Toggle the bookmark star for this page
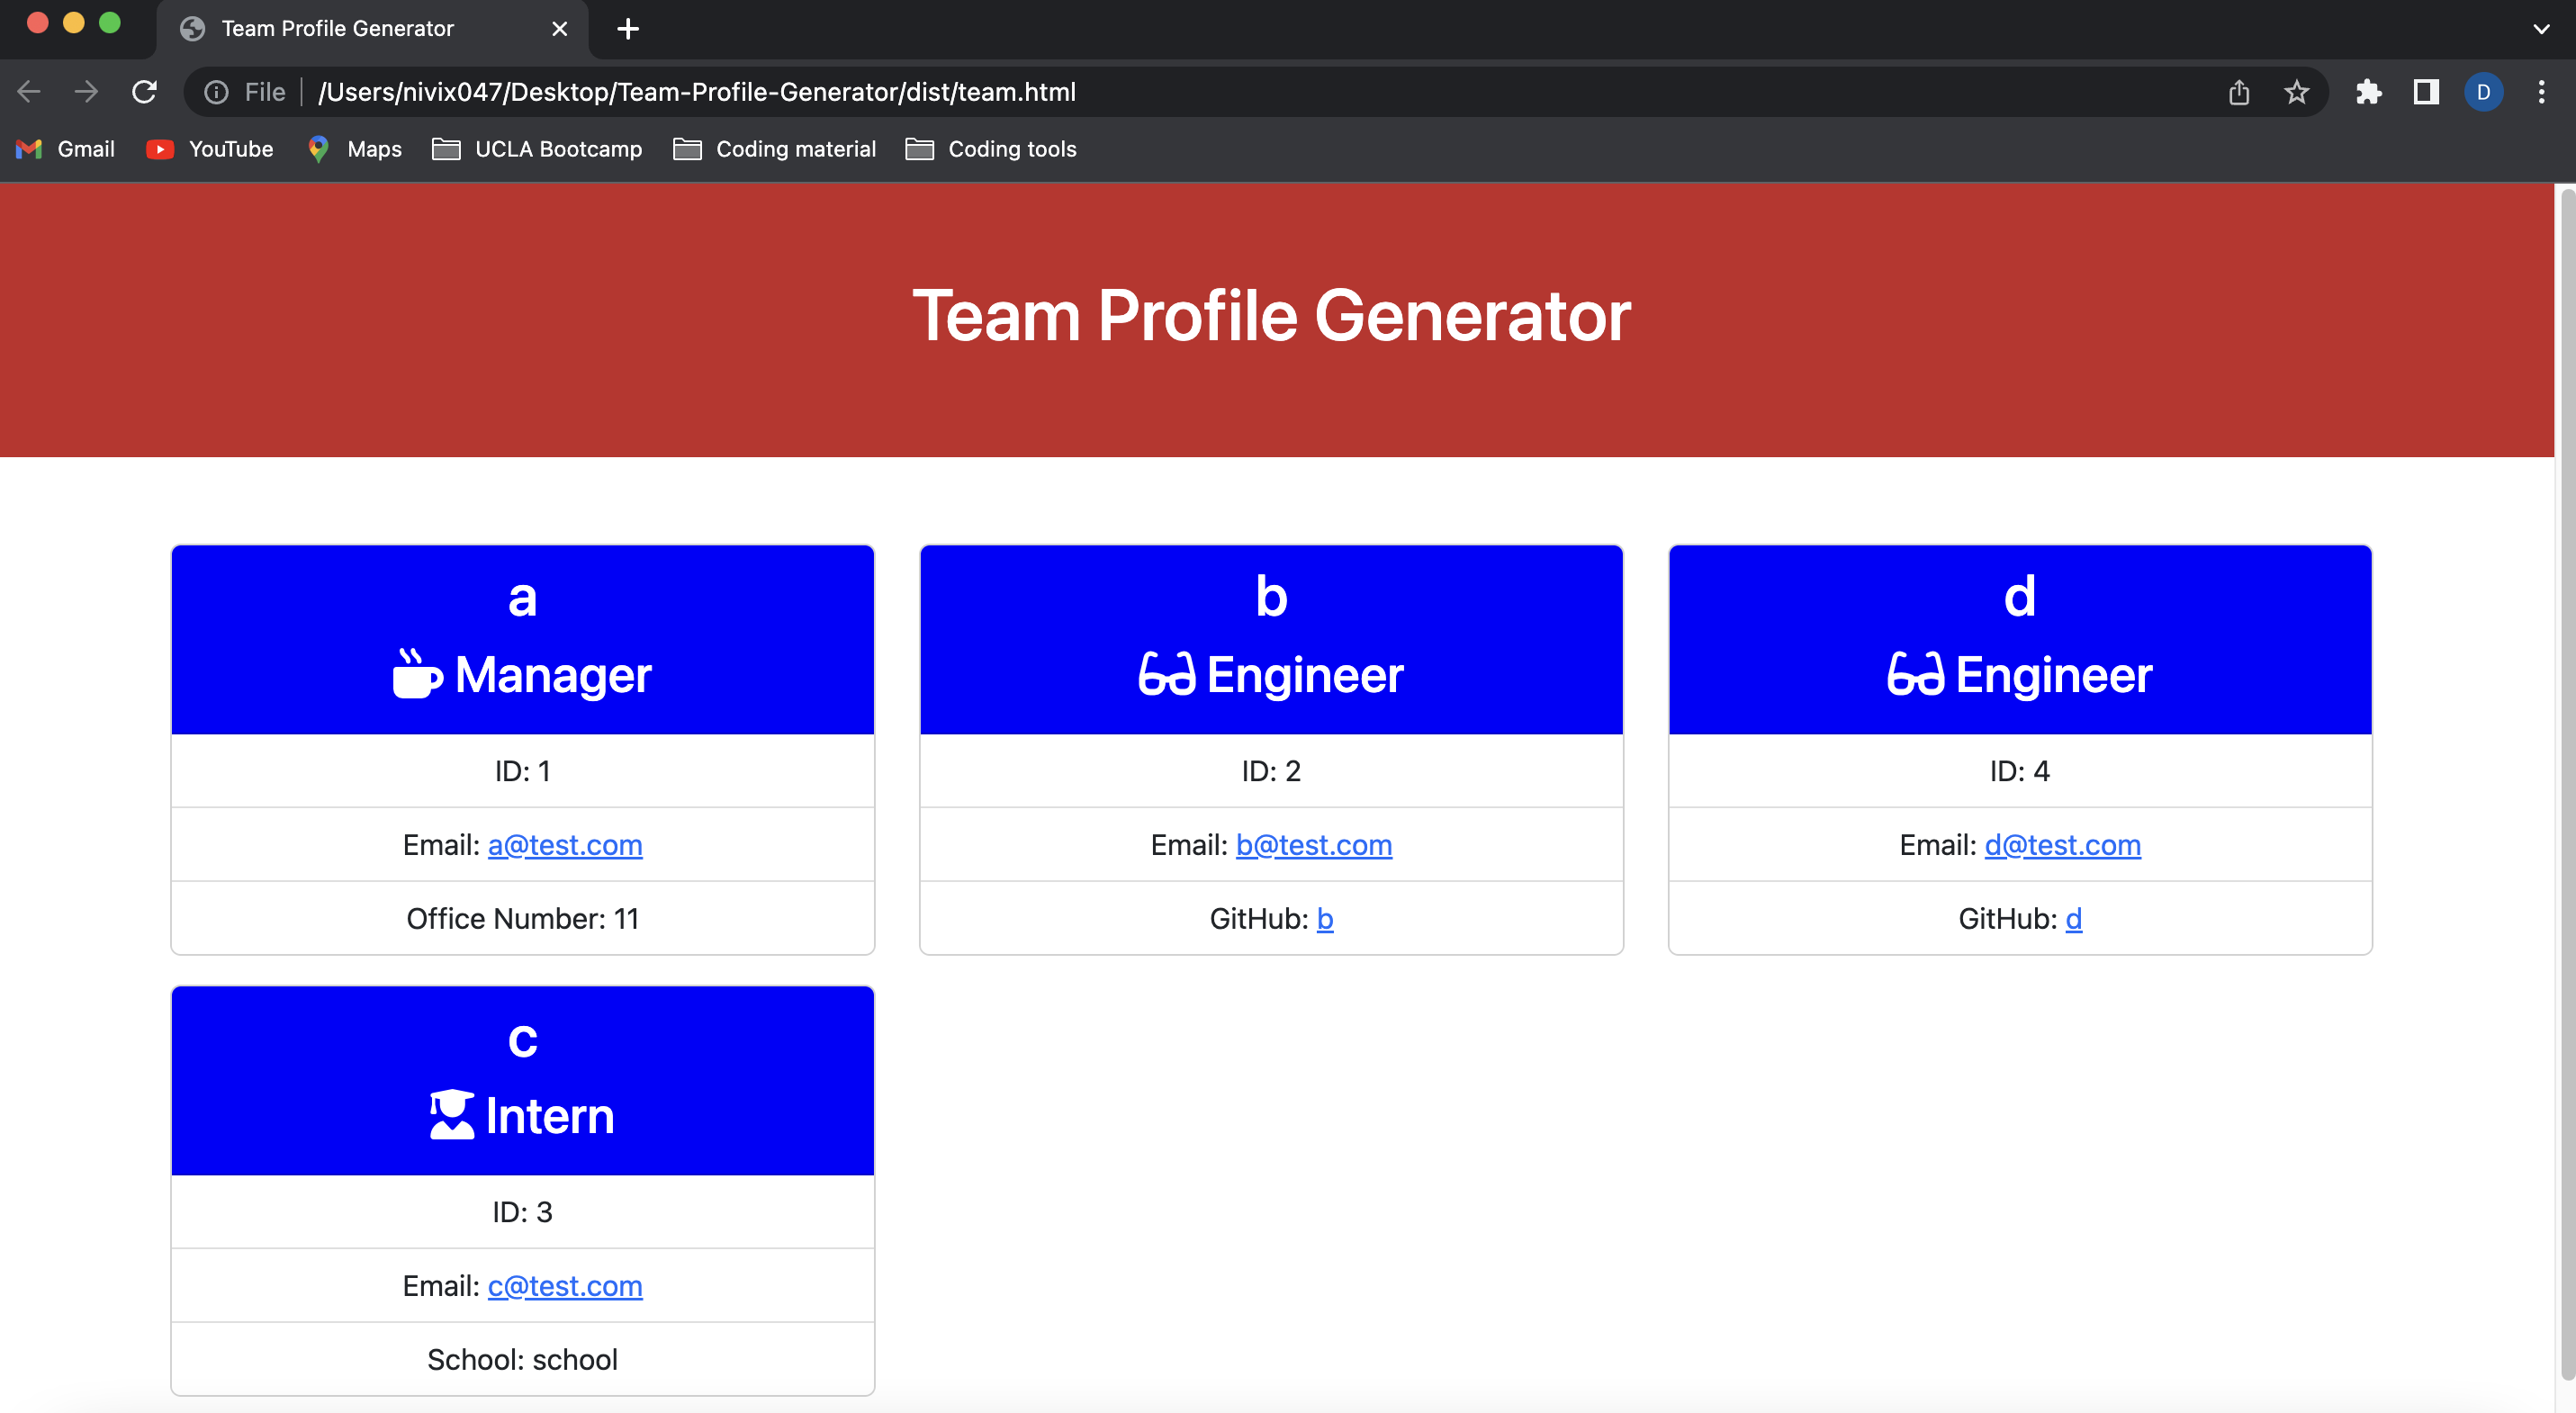Screen dimensions: 2576x1413 click(x=2296, y=92)
